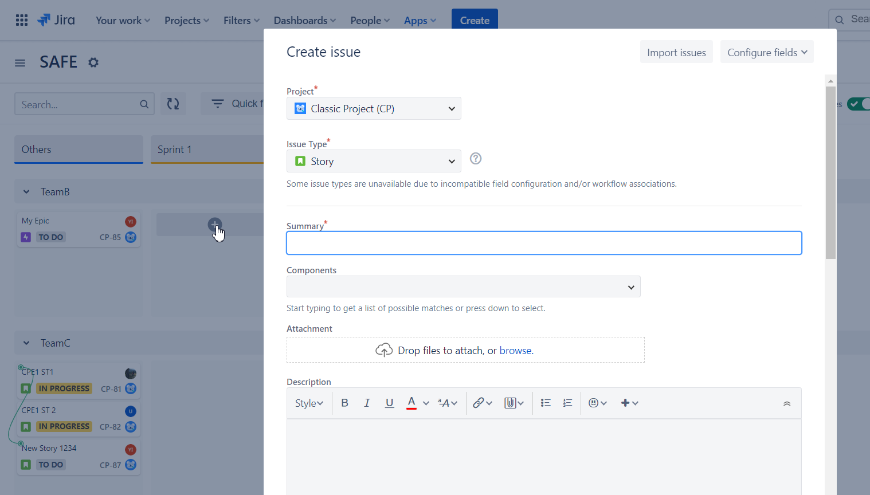This screenshot has height=495, width=870.
Task: Open the text color more-colors arrow
Action: point(426,403)
